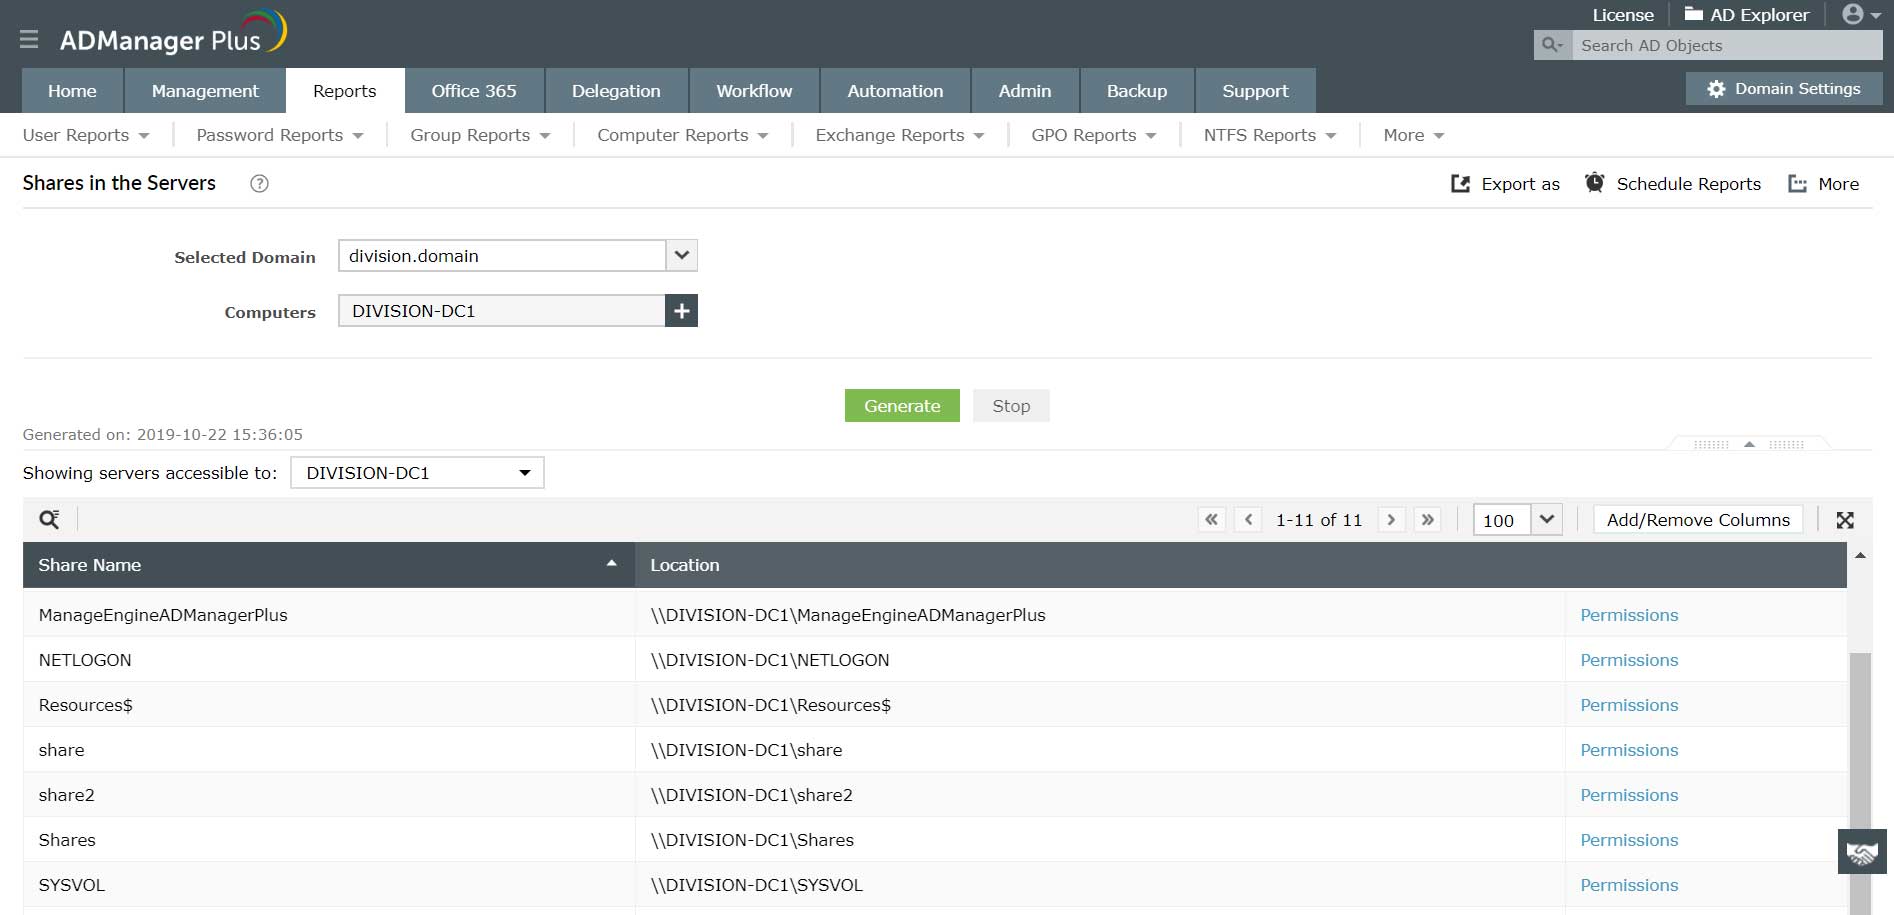
Task: View Permissions for ManageEngineADManagerPlus share
Action: click(x=1629, y=615)
